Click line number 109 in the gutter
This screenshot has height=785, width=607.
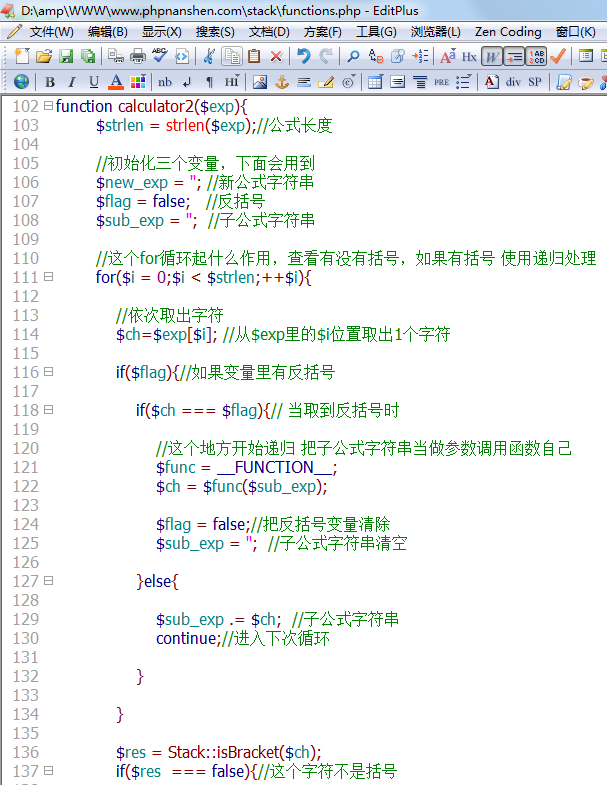26,239
